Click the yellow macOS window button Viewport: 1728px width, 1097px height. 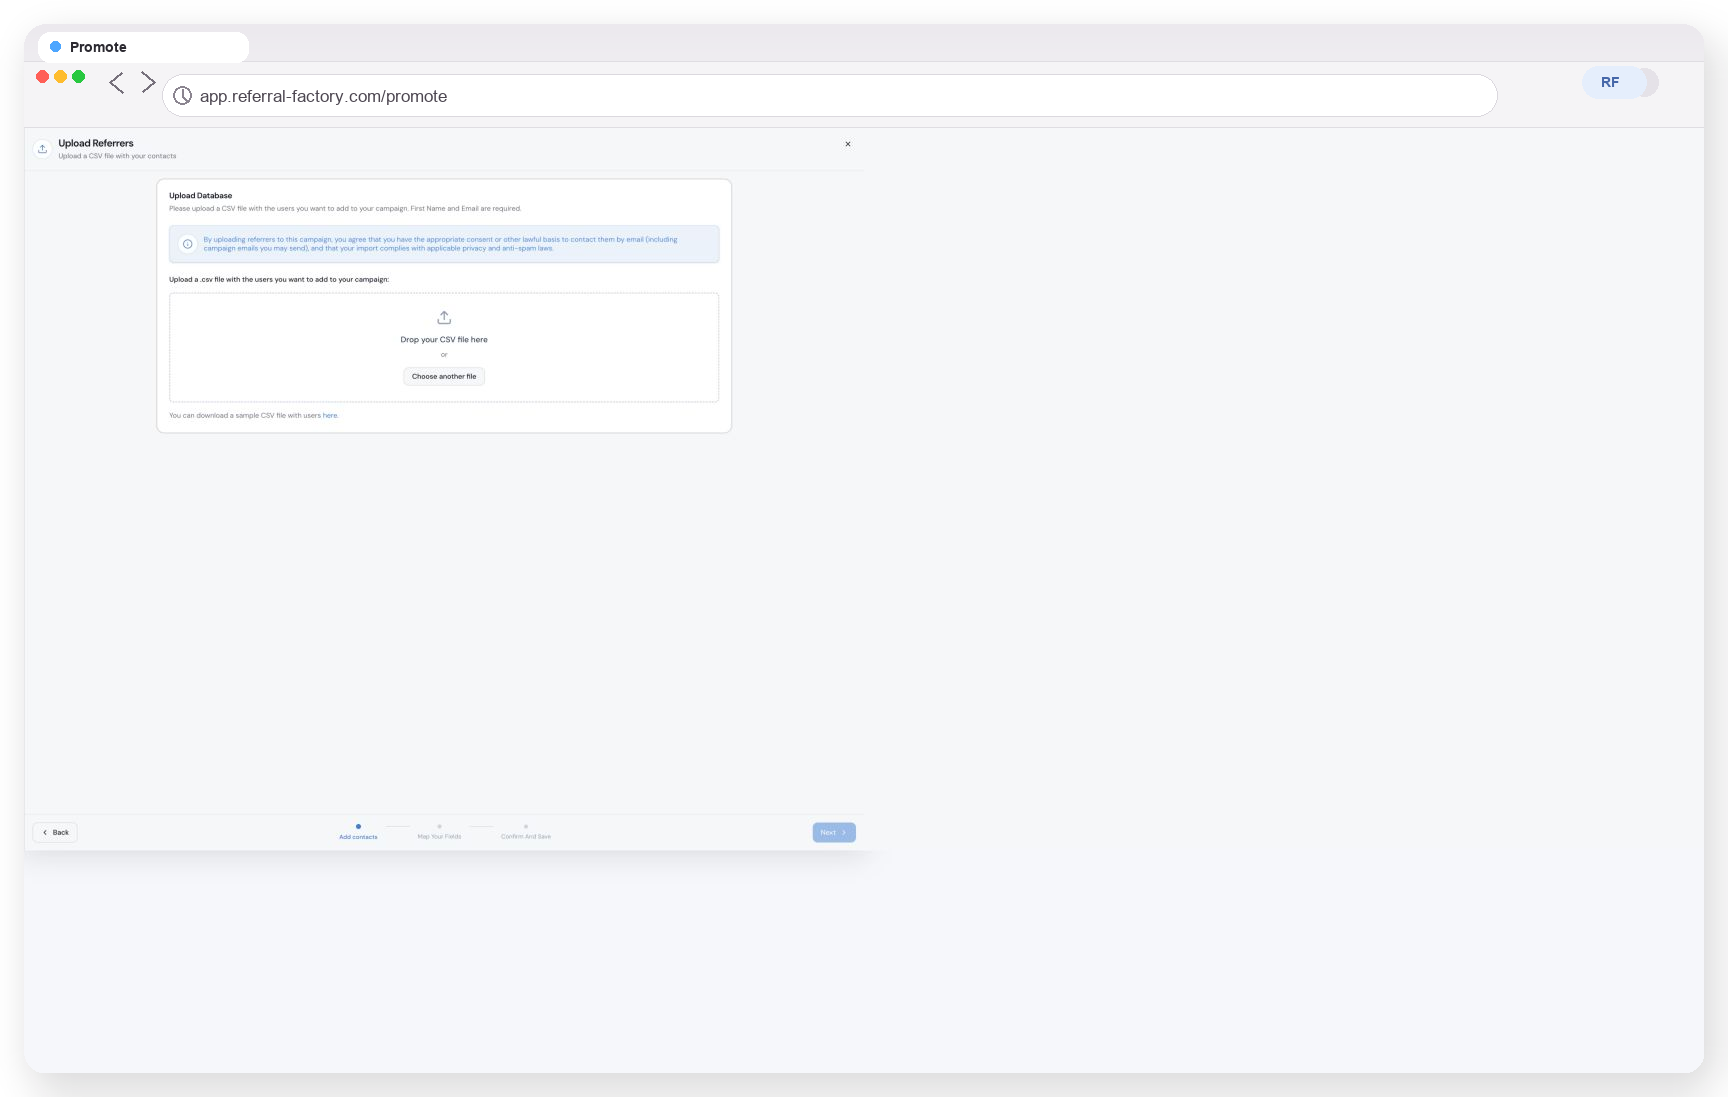pyautogui.click(x=60, y=77)
